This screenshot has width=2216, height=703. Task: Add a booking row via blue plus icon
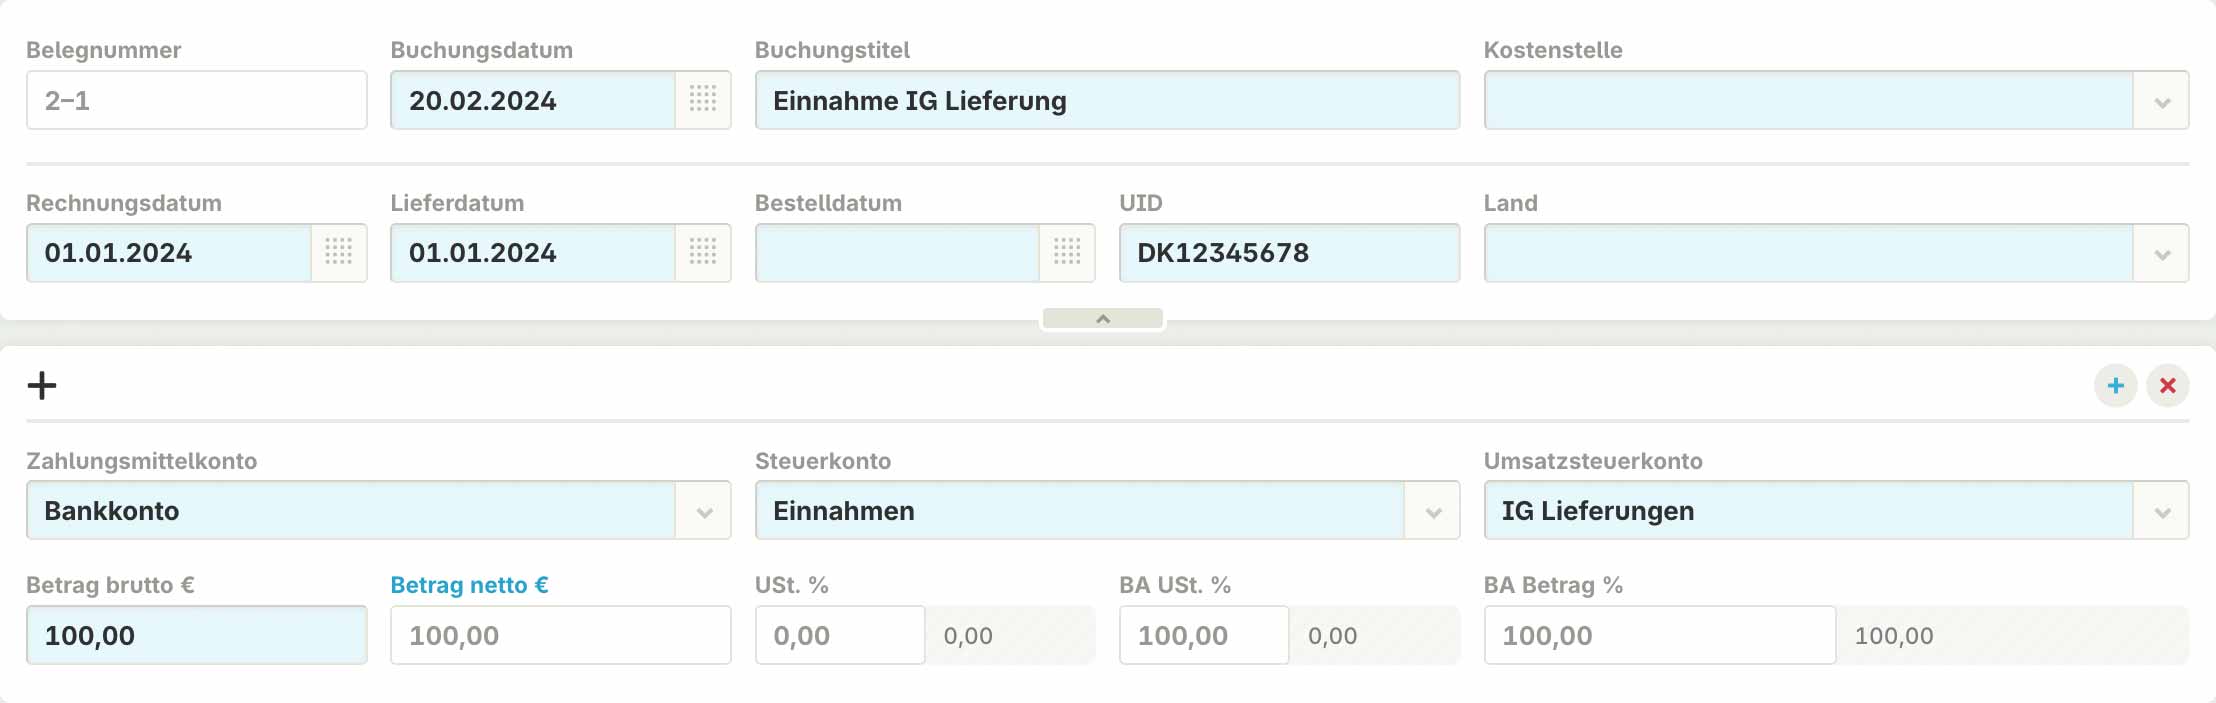coord(2114,385)
